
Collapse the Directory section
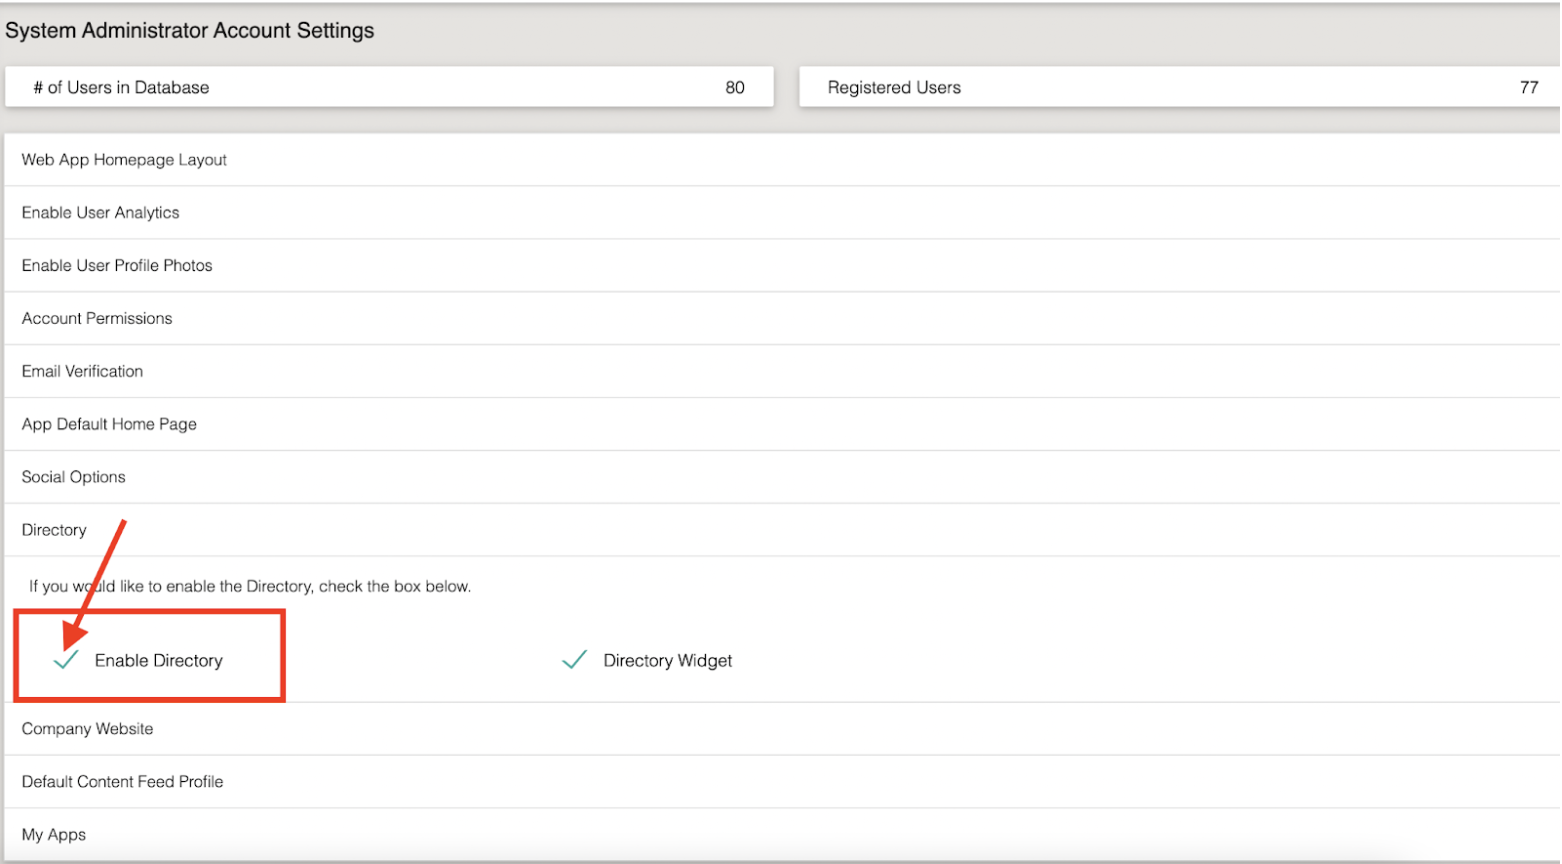[x=53, y=529]
